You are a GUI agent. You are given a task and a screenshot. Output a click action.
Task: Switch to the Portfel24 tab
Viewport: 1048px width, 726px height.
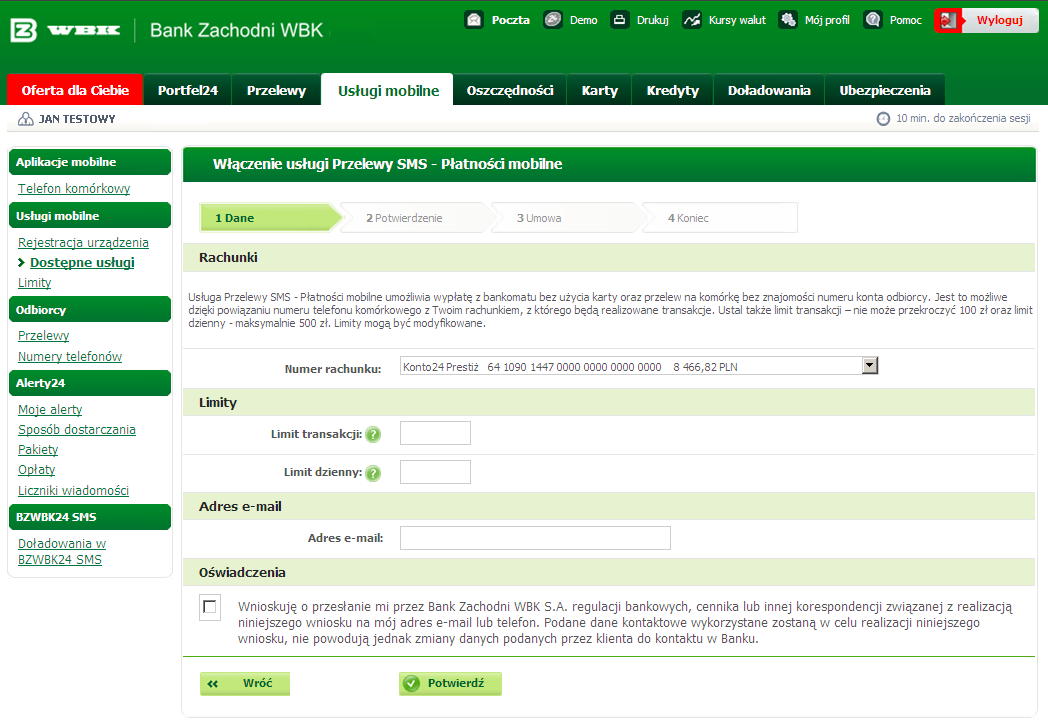(188, 90)
